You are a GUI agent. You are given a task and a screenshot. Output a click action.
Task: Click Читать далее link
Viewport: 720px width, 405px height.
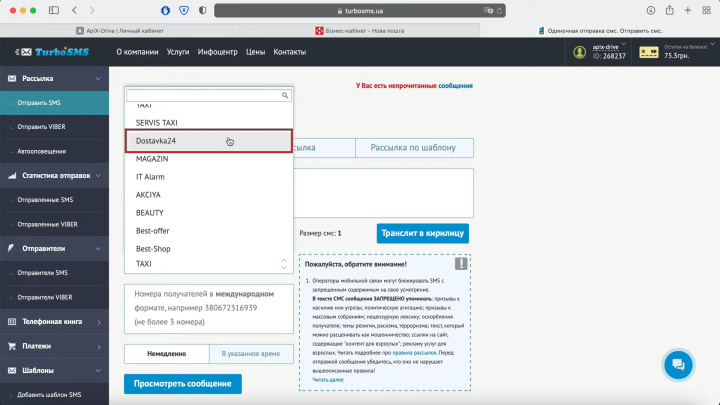click(x=328, y=380)
